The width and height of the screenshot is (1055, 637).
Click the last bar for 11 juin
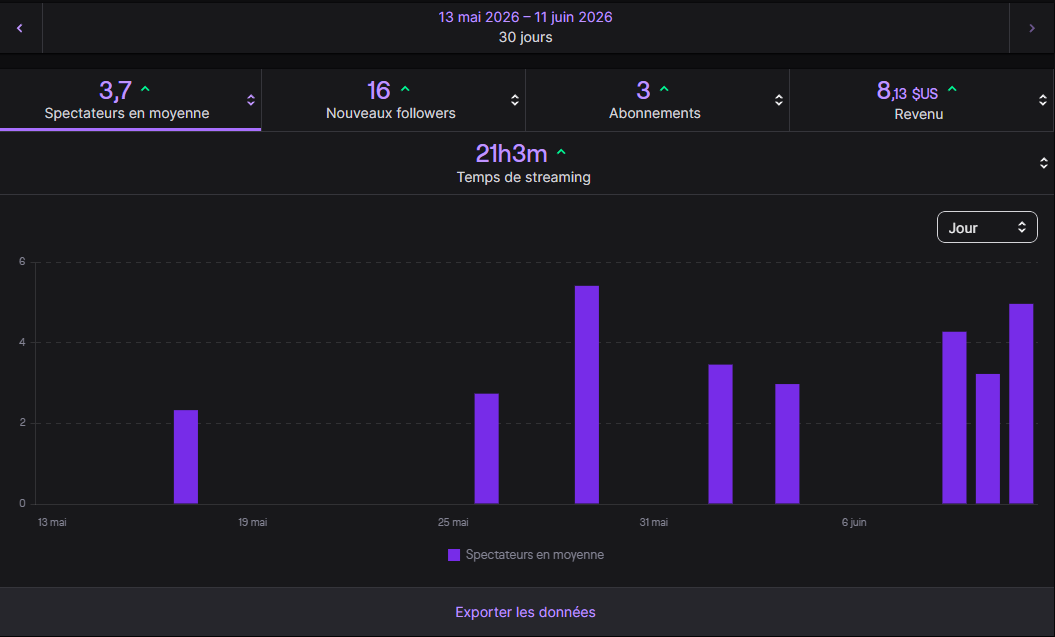[1021, 404]
